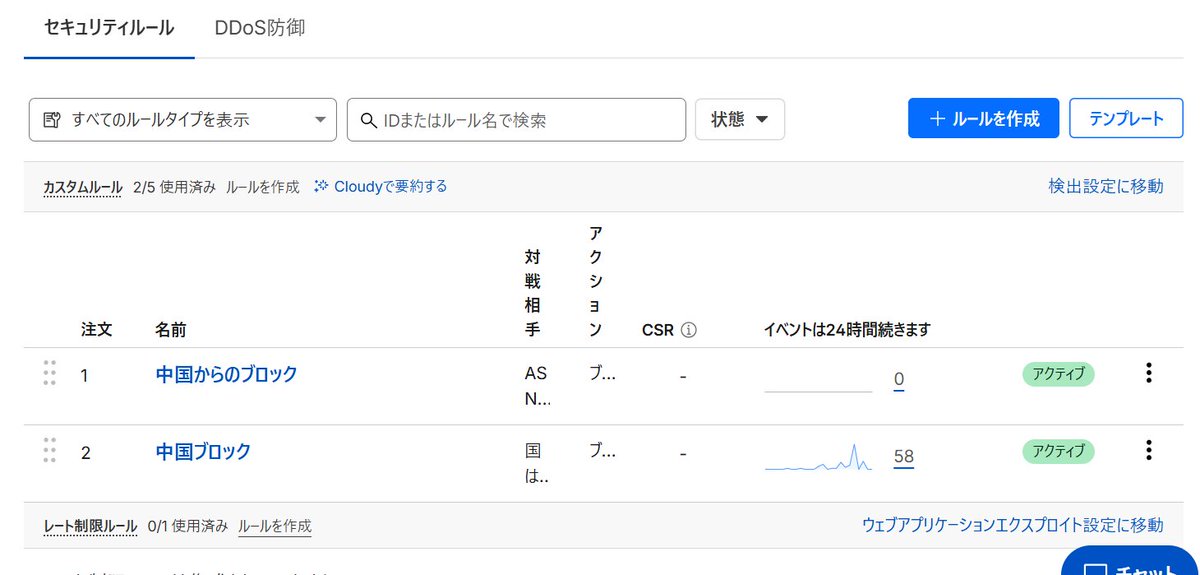Click the アクティブ badge for 中国ブロック
The image size is (1200, 575).
coord(1058,451)
